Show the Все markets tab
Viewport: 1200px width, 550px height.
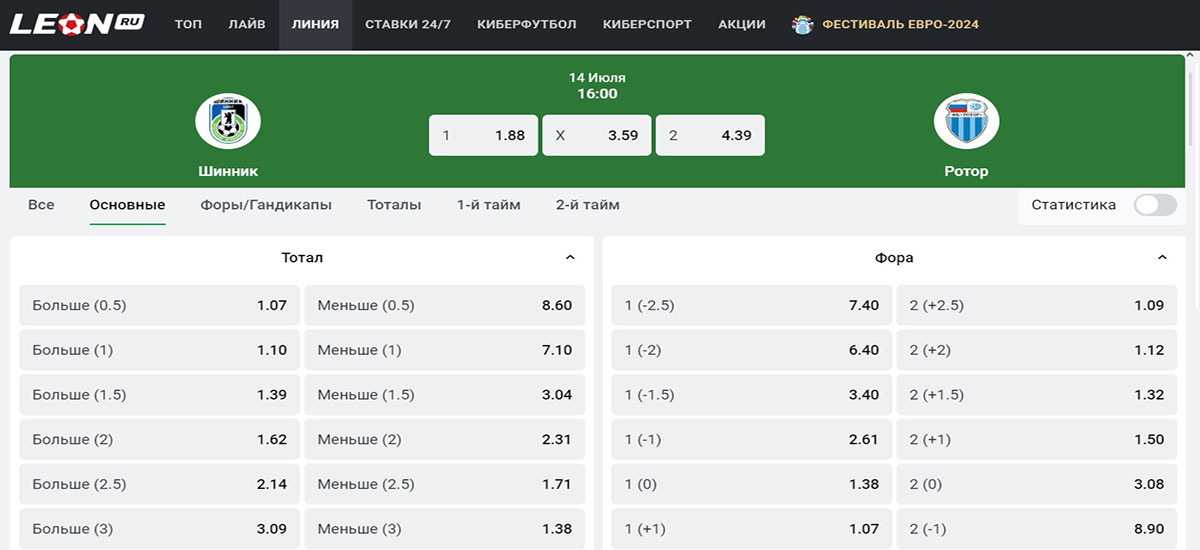click(41, 205)
